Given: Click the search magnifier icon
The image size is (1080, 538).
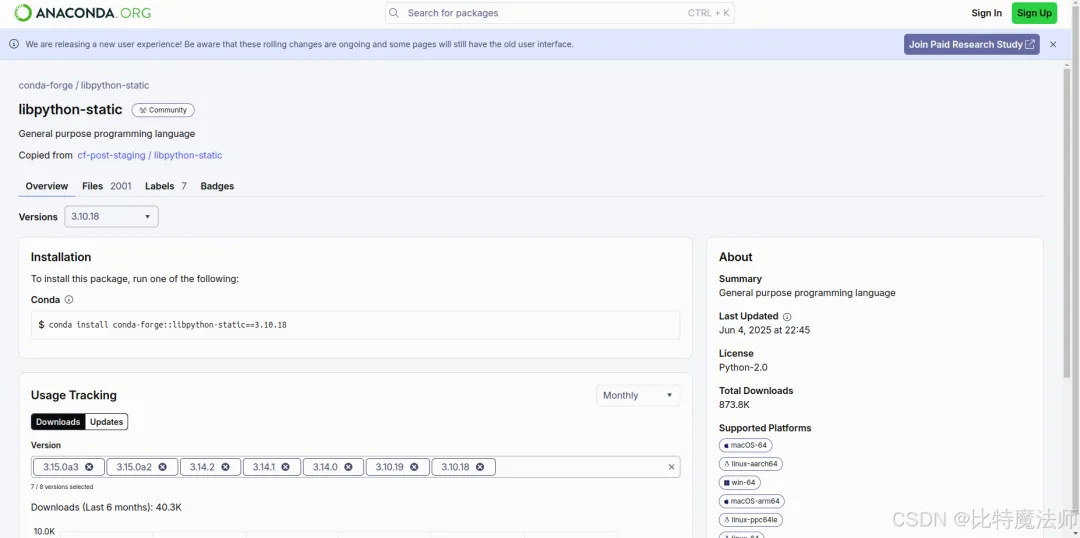Looking at the screenshot, I should [x=394, y=12].
